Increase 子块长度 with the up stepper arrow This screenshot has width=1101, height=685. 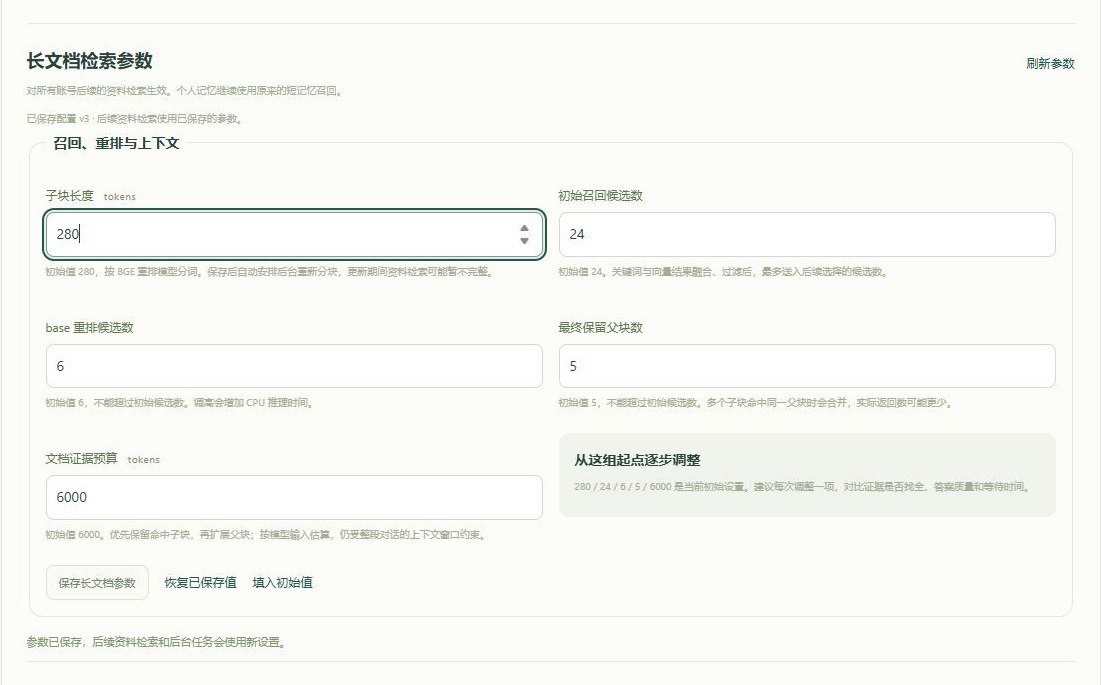(524, 228)
